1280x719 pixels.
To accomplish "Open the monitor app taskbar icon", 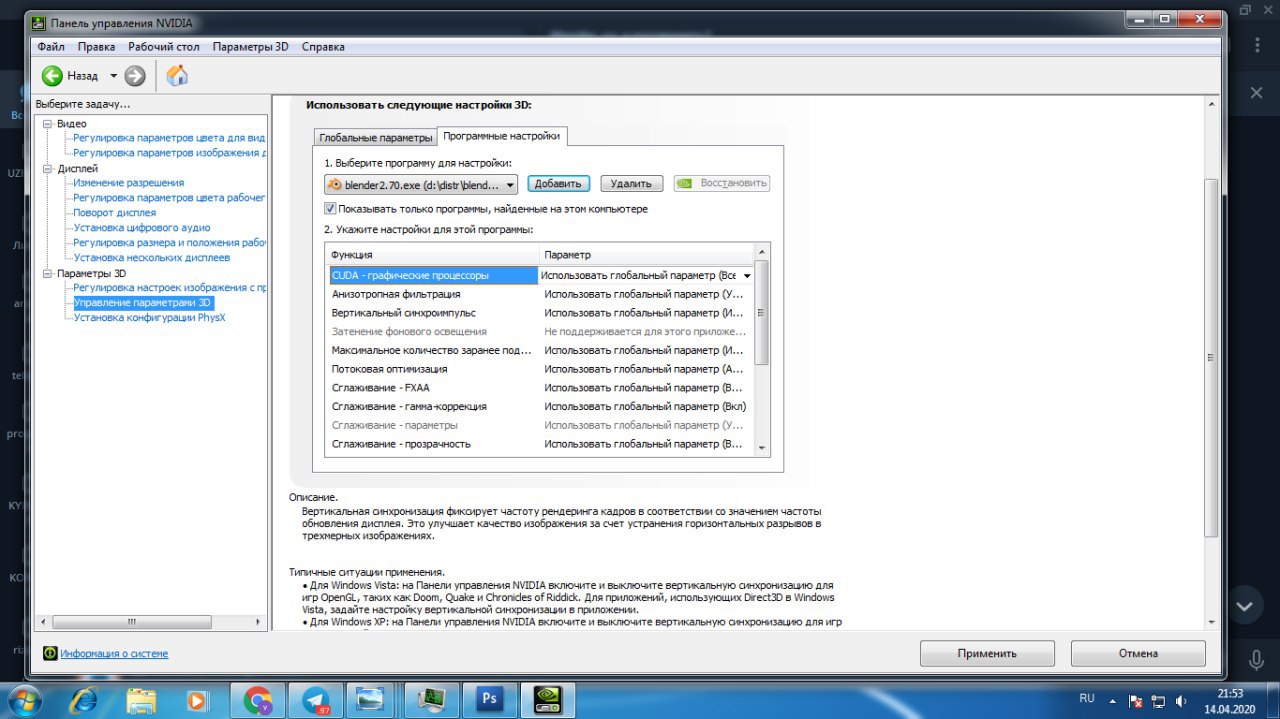I will point(432,699).
